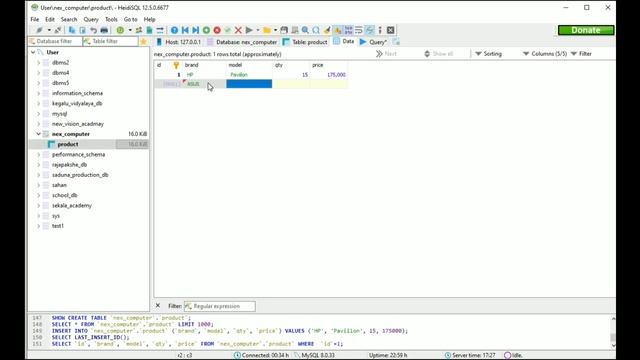The height and width of the screenshot is (360, 640).
Task: Open the Query menu
Action: click(x=91, y=19)
